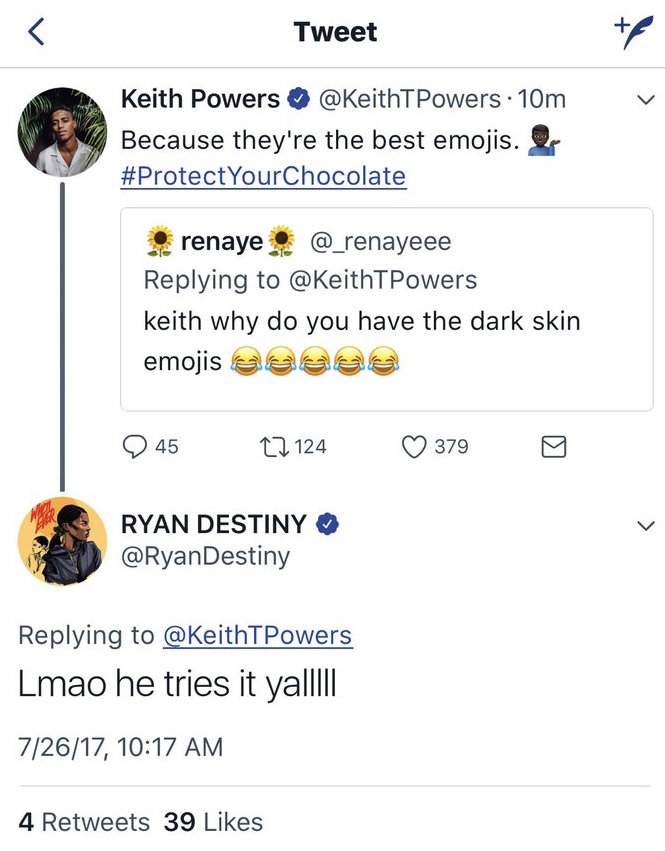Expand options chevron on Keith Powers' tweet
The width and height of the screenshot is (665, 851).
(x=645, y=100)
